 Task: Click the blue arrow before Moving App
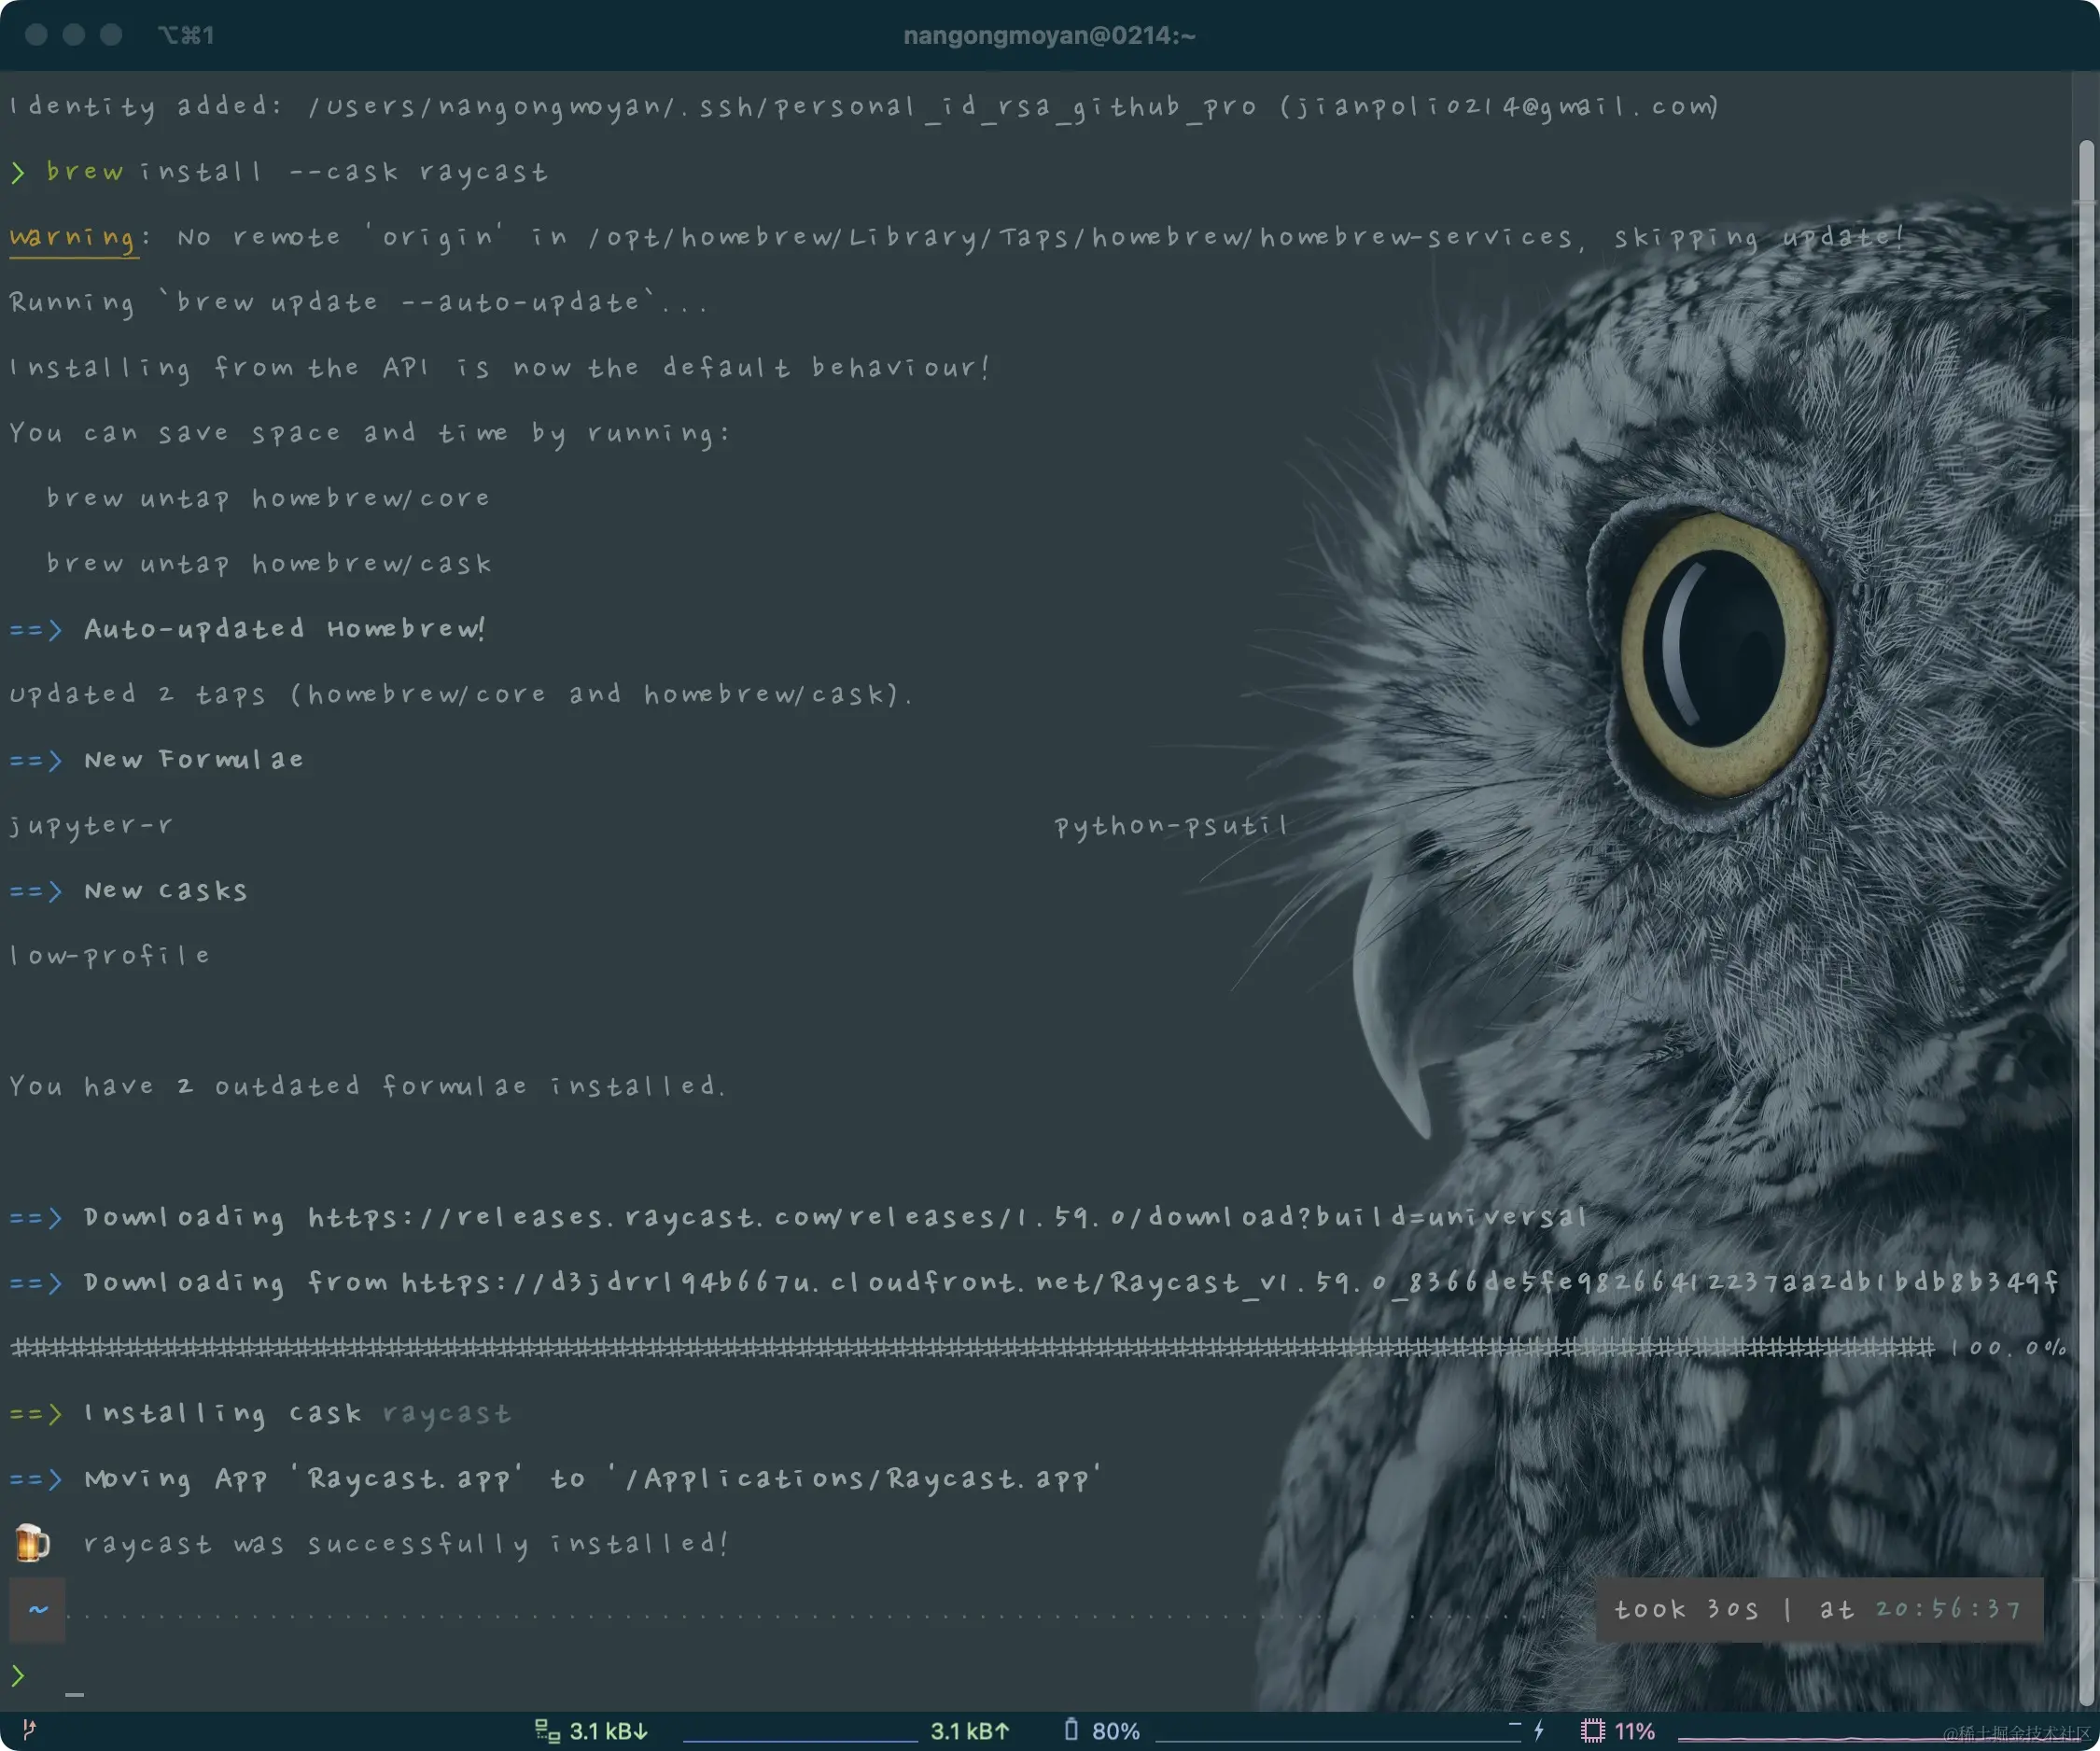[x=36, y=1478]
